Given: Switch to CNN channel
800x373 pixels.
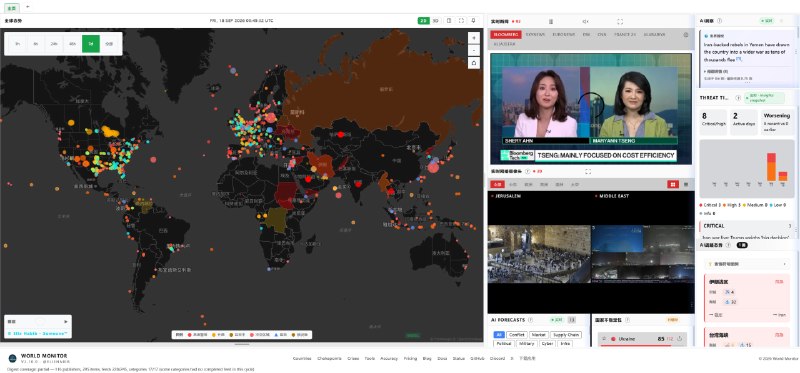Looking at the screenshot, I should [602, 35].
